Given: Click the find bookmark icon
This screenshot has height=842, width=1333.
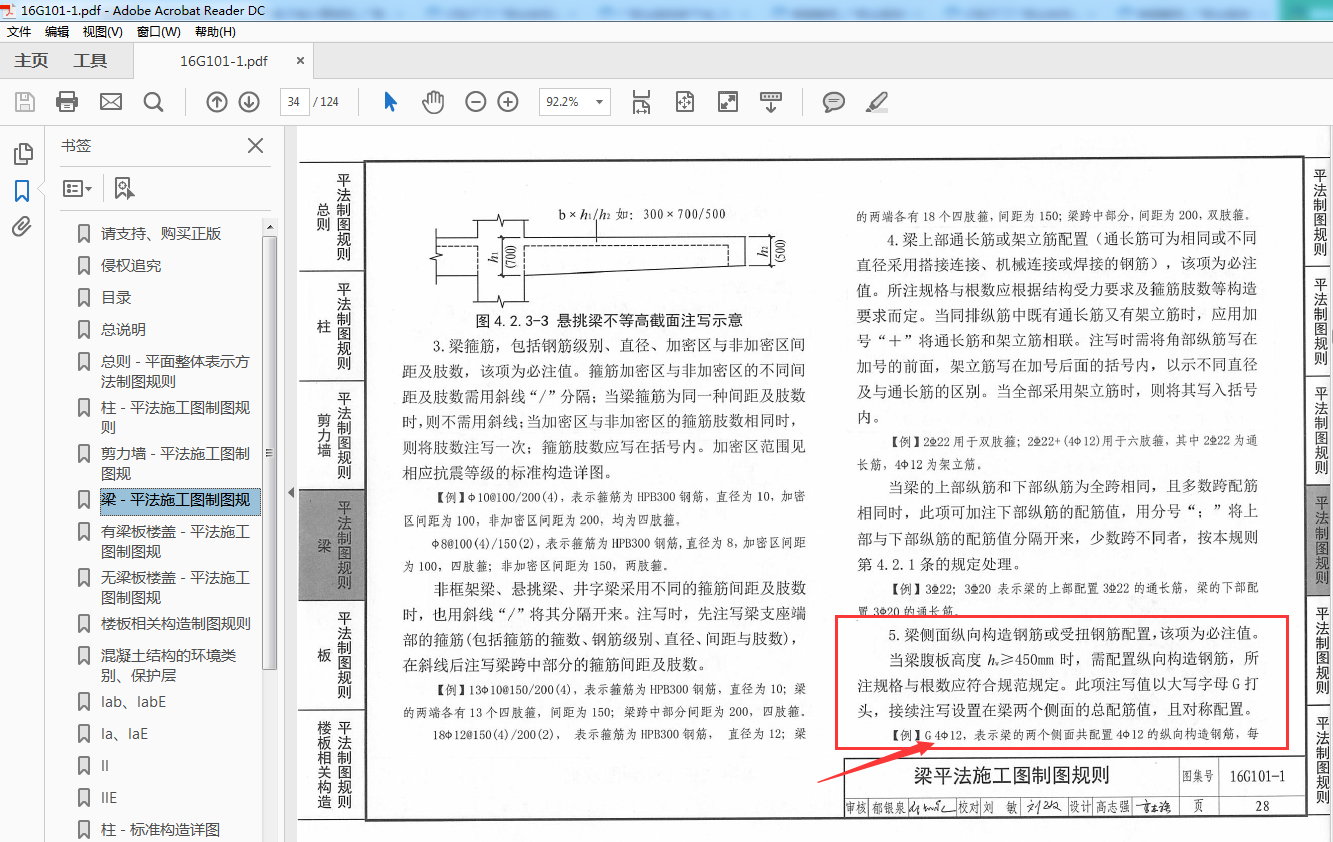Looking at the screenshot, I should (x=124, y=188).
